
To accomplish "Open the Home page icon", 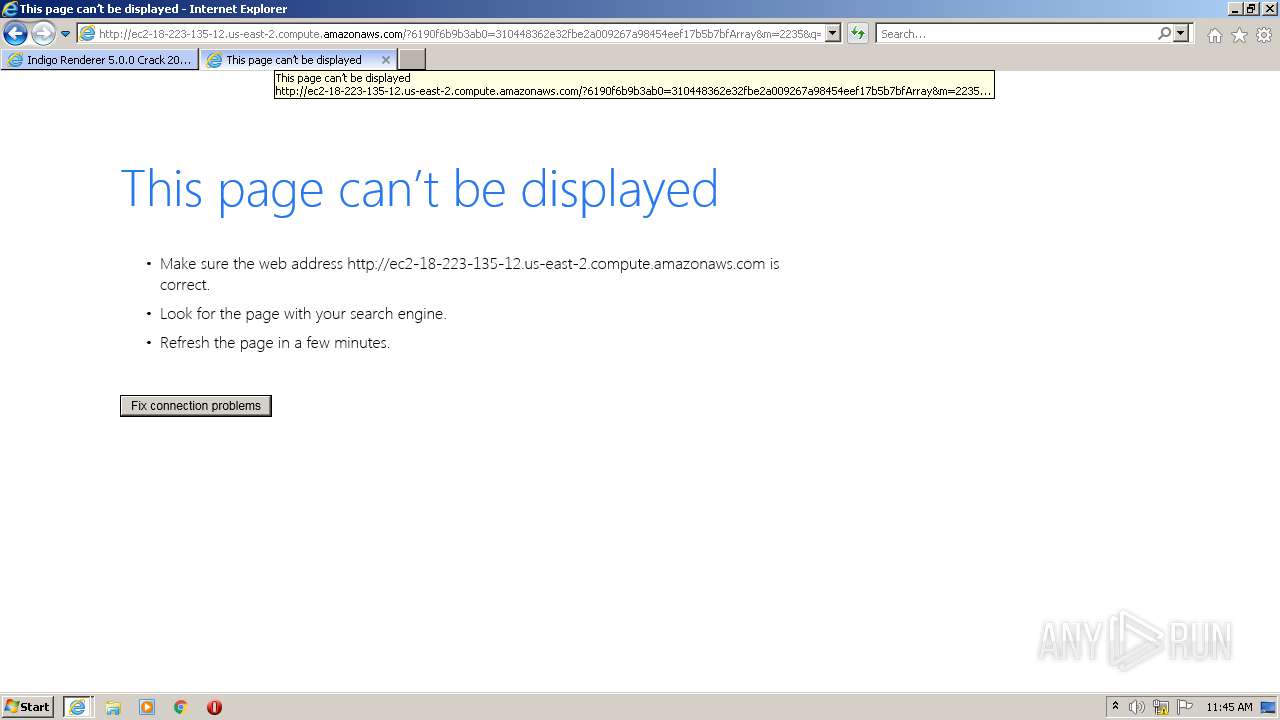I will coord(1214,35).
